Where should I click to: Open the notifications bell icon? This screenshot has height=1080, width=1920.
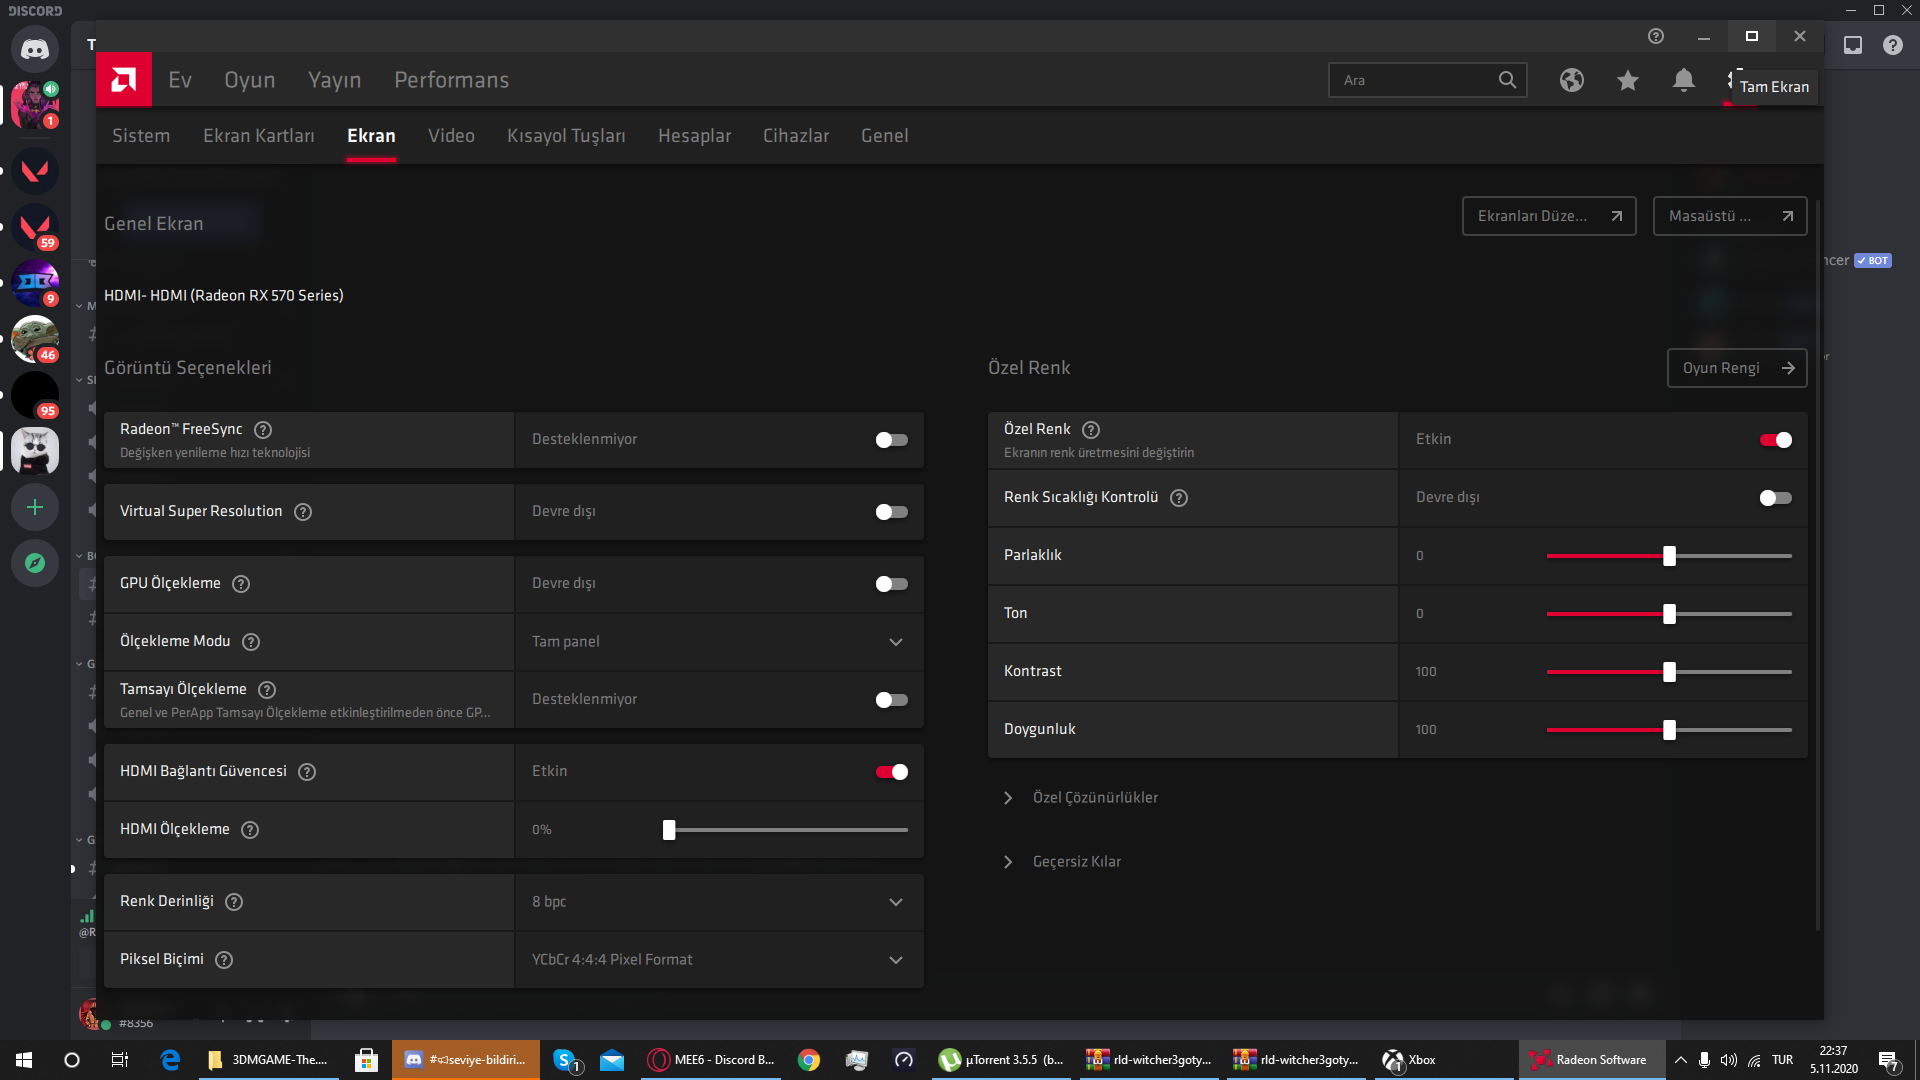click(1683, 80)
